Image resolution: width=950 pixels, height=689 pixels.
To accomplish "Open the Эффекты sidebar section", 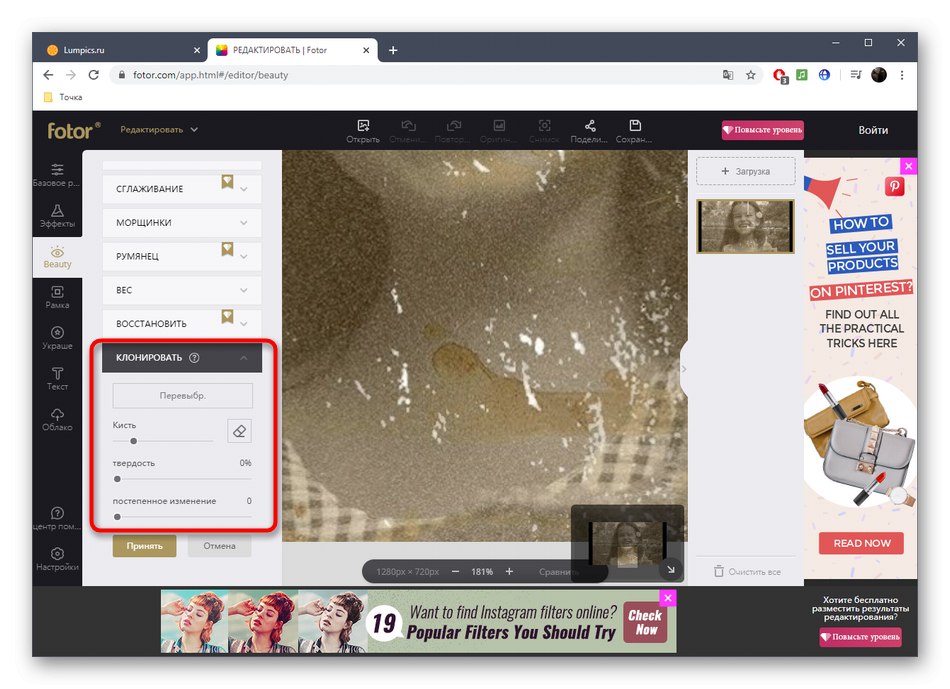I will 57,216.
